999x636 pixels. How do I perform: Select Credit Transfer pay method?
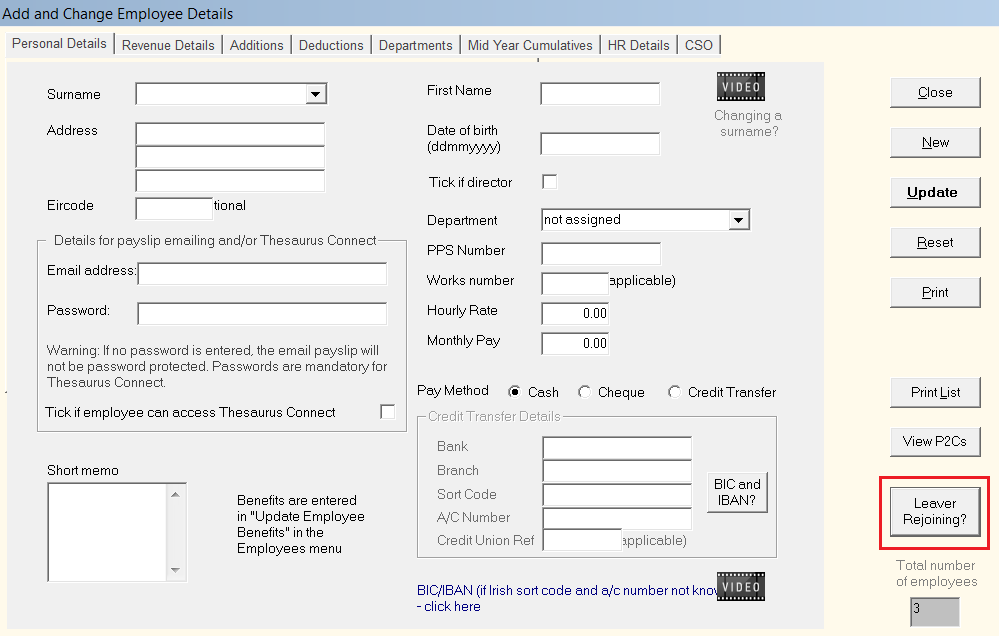674,391
